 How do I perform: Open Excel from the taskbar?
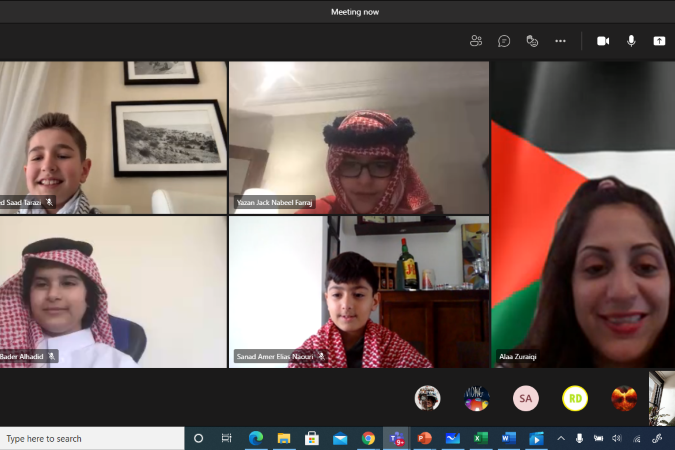[480, 438]
